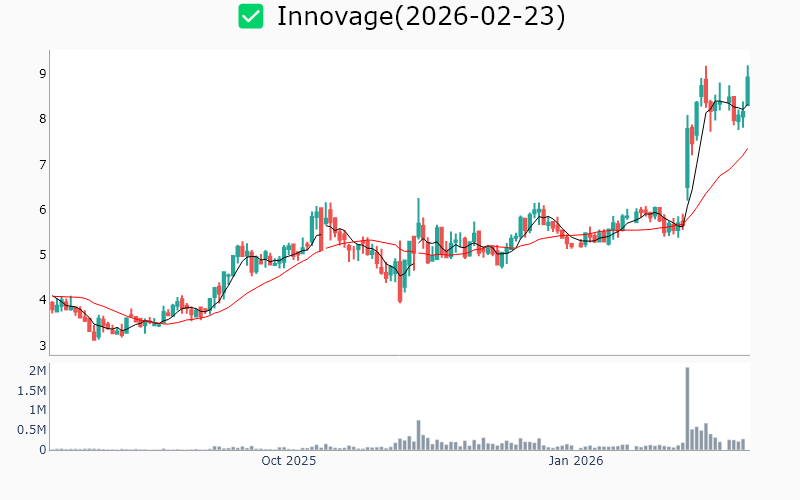Click the price axis label 4
The image size is (800, 500).
41,300
